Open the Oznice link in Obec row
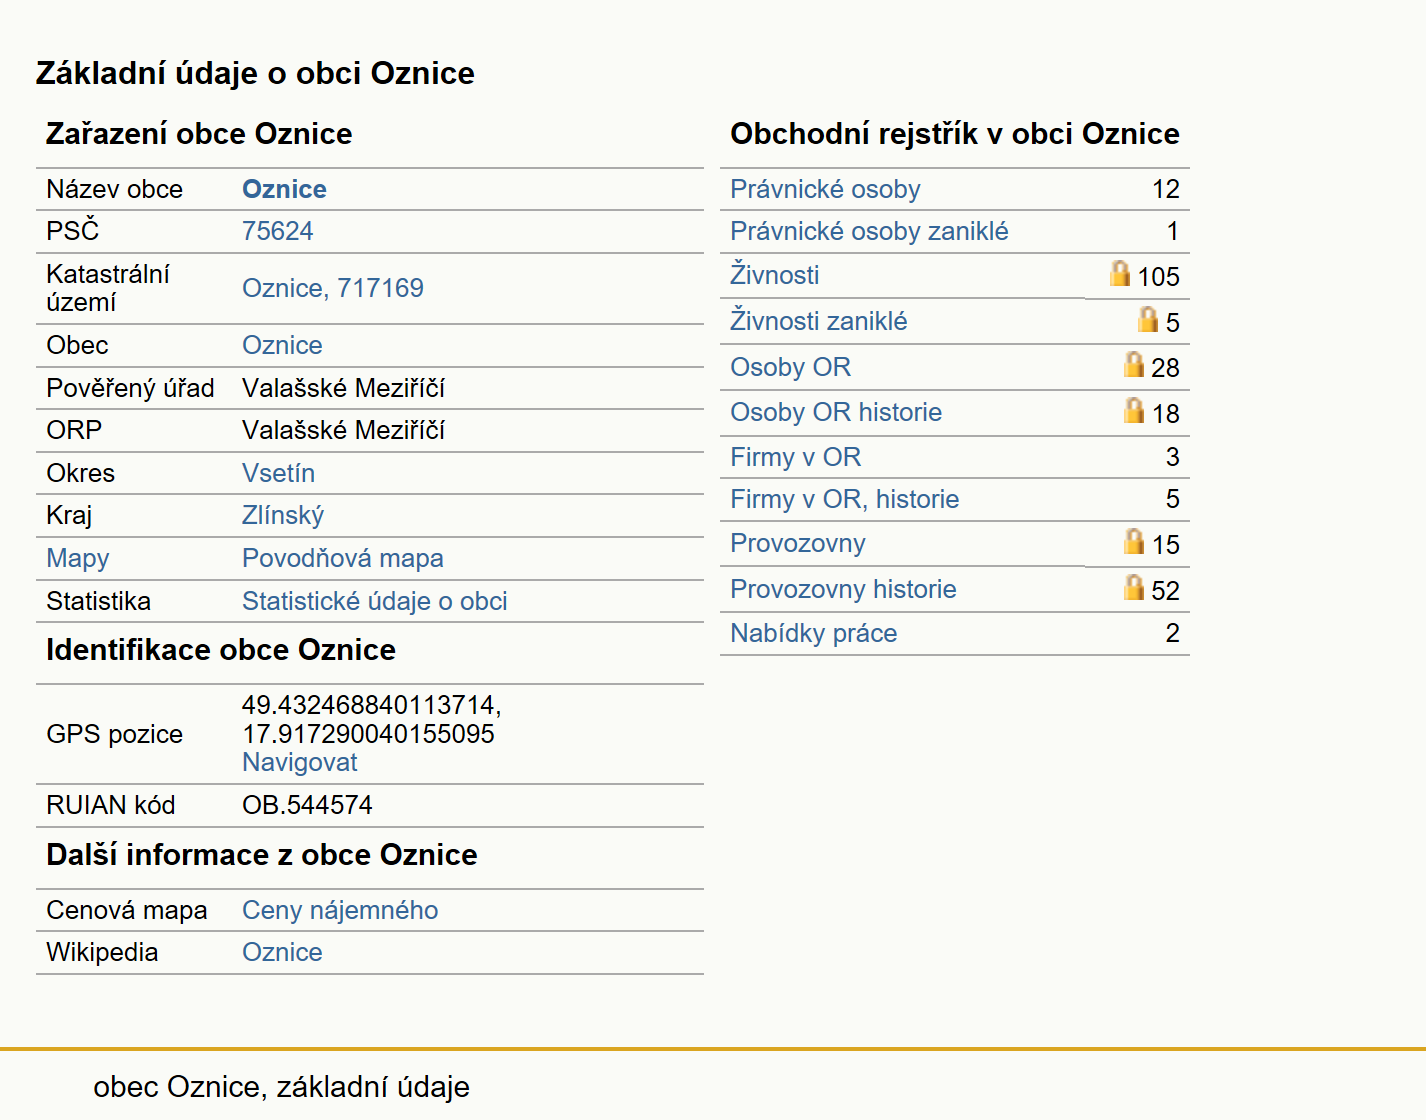 point(282,345)
